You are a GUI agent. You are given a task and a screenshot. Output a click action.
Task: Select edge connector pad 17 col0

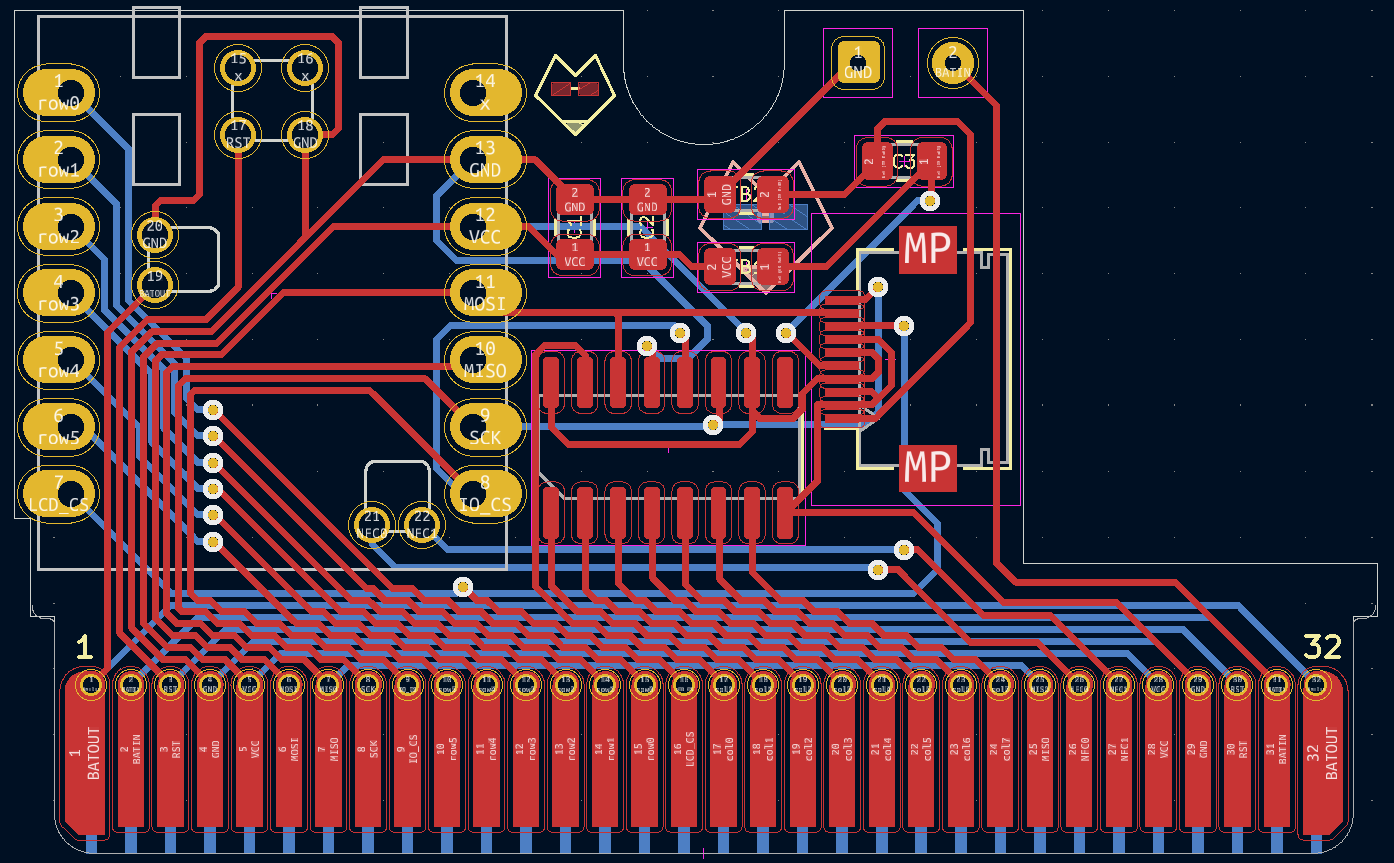[x=723, y=752]
